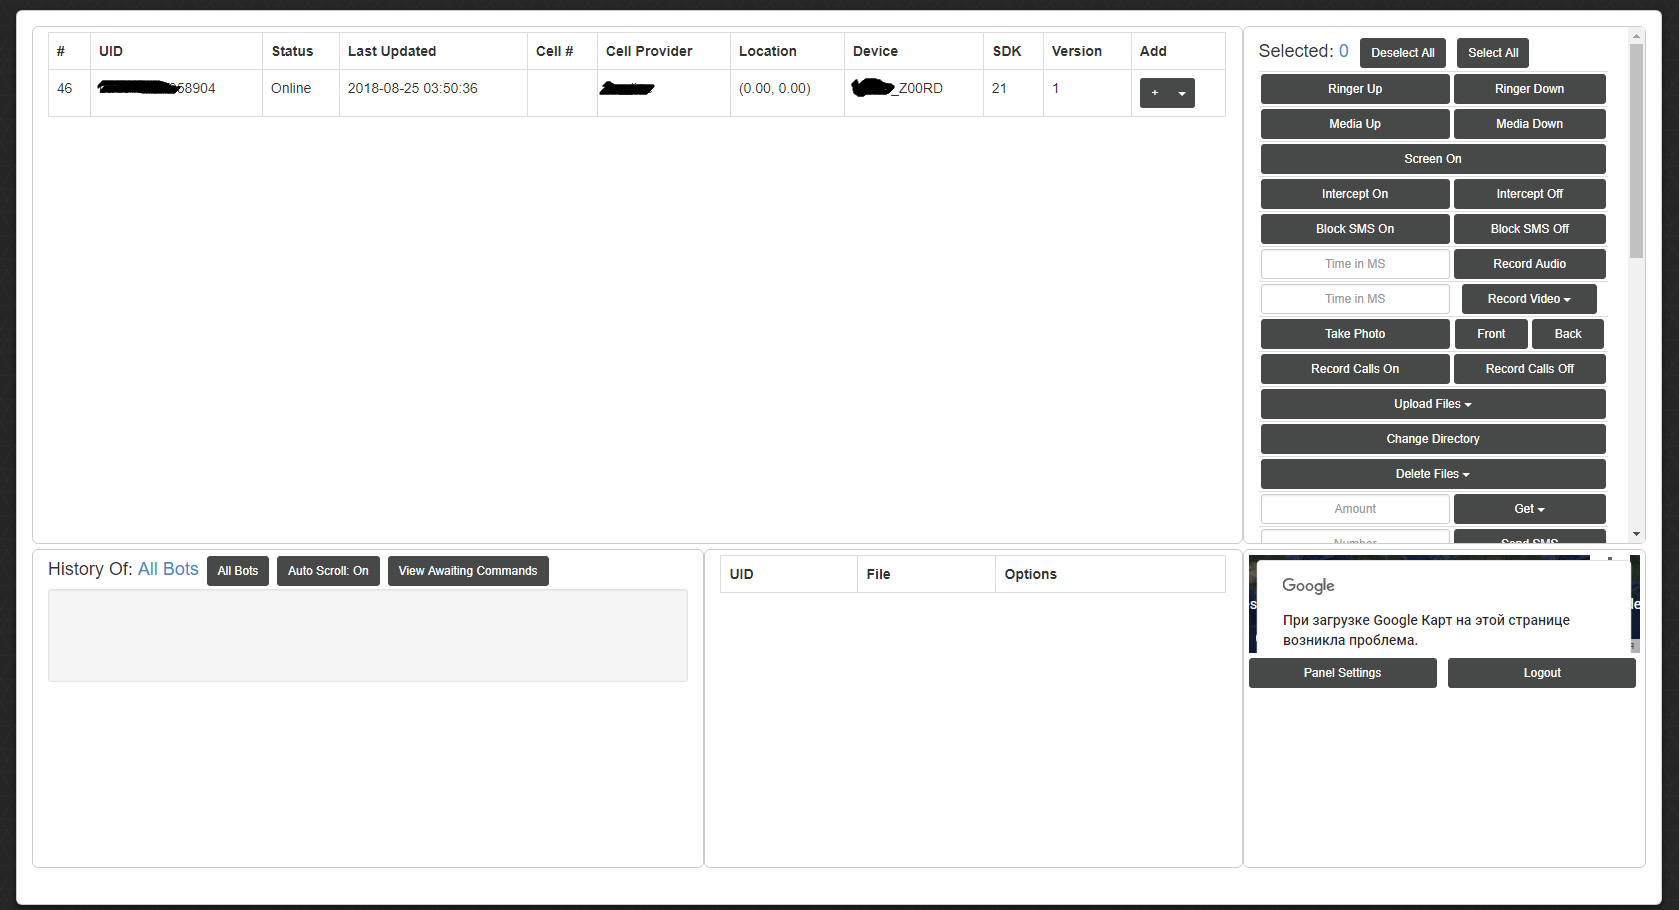Click the plus button in the Add column
Viewport: 1679px width, 910px height.
pyautogui.click(x=1155, y=93)
